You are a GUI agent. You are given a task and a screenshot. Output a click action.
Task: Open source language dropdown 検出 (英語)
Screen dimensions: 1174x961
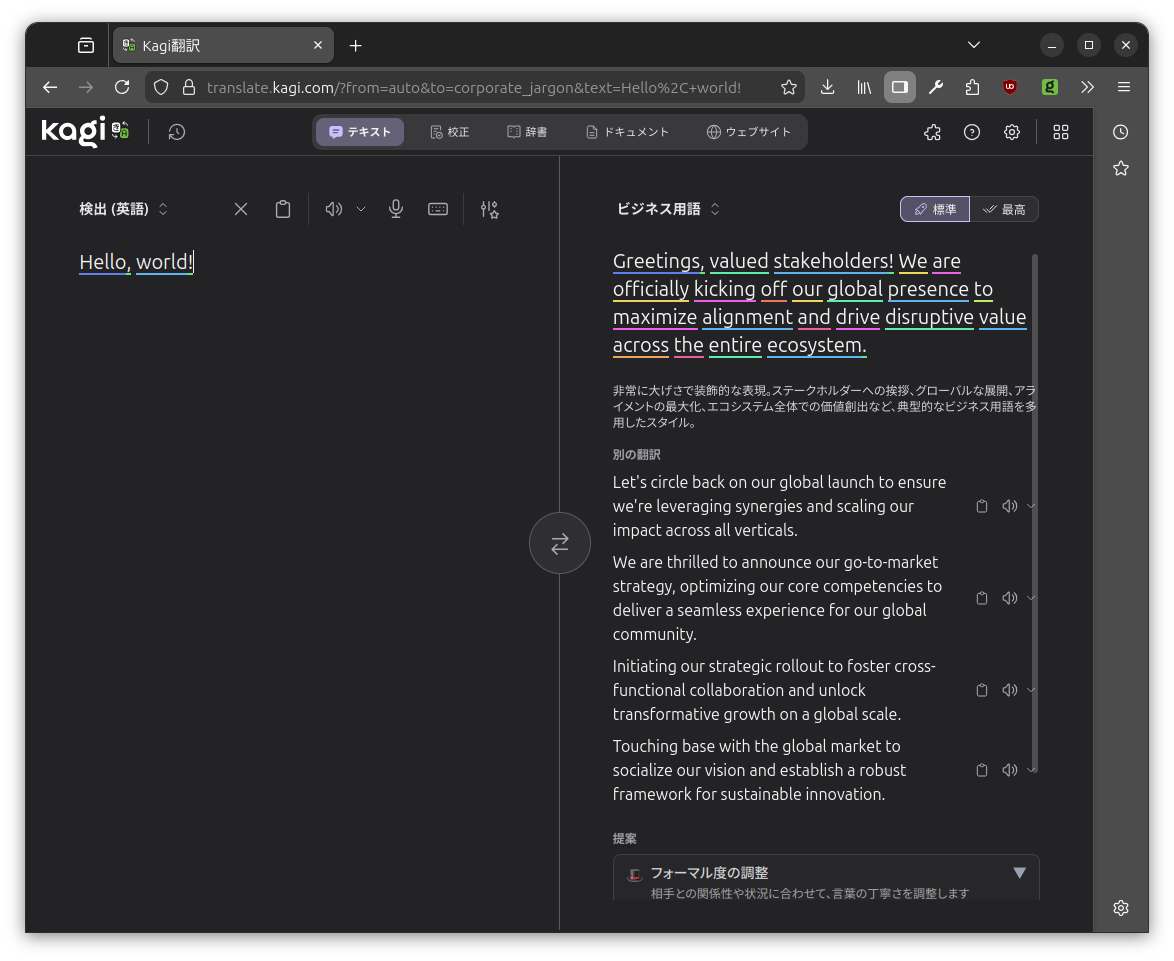pos(124,209)
